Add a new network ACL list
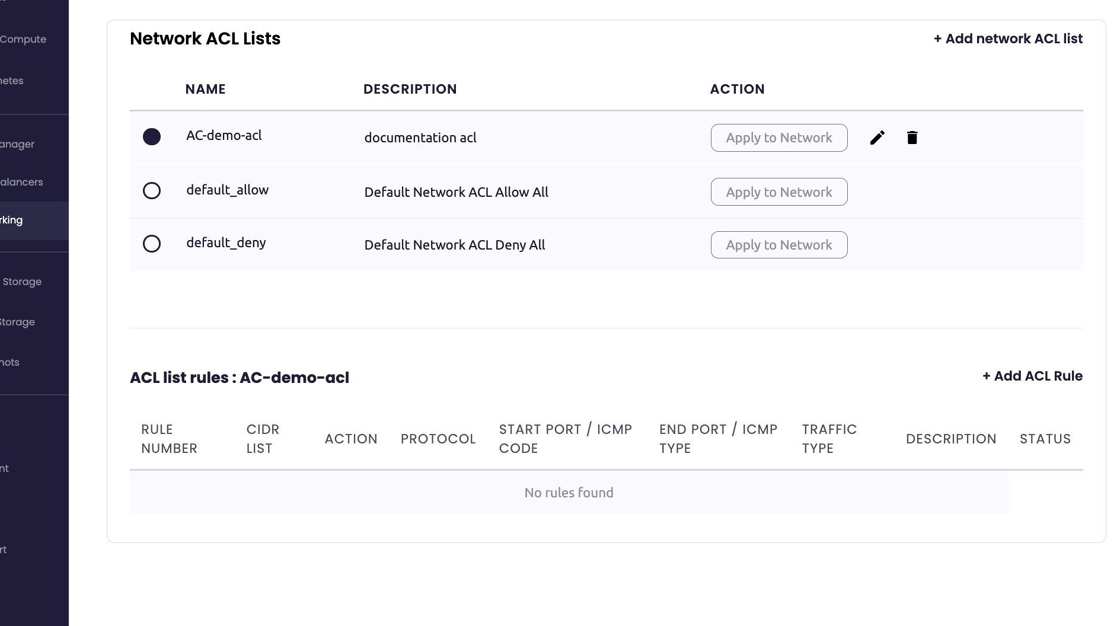 click(1007, 39)
